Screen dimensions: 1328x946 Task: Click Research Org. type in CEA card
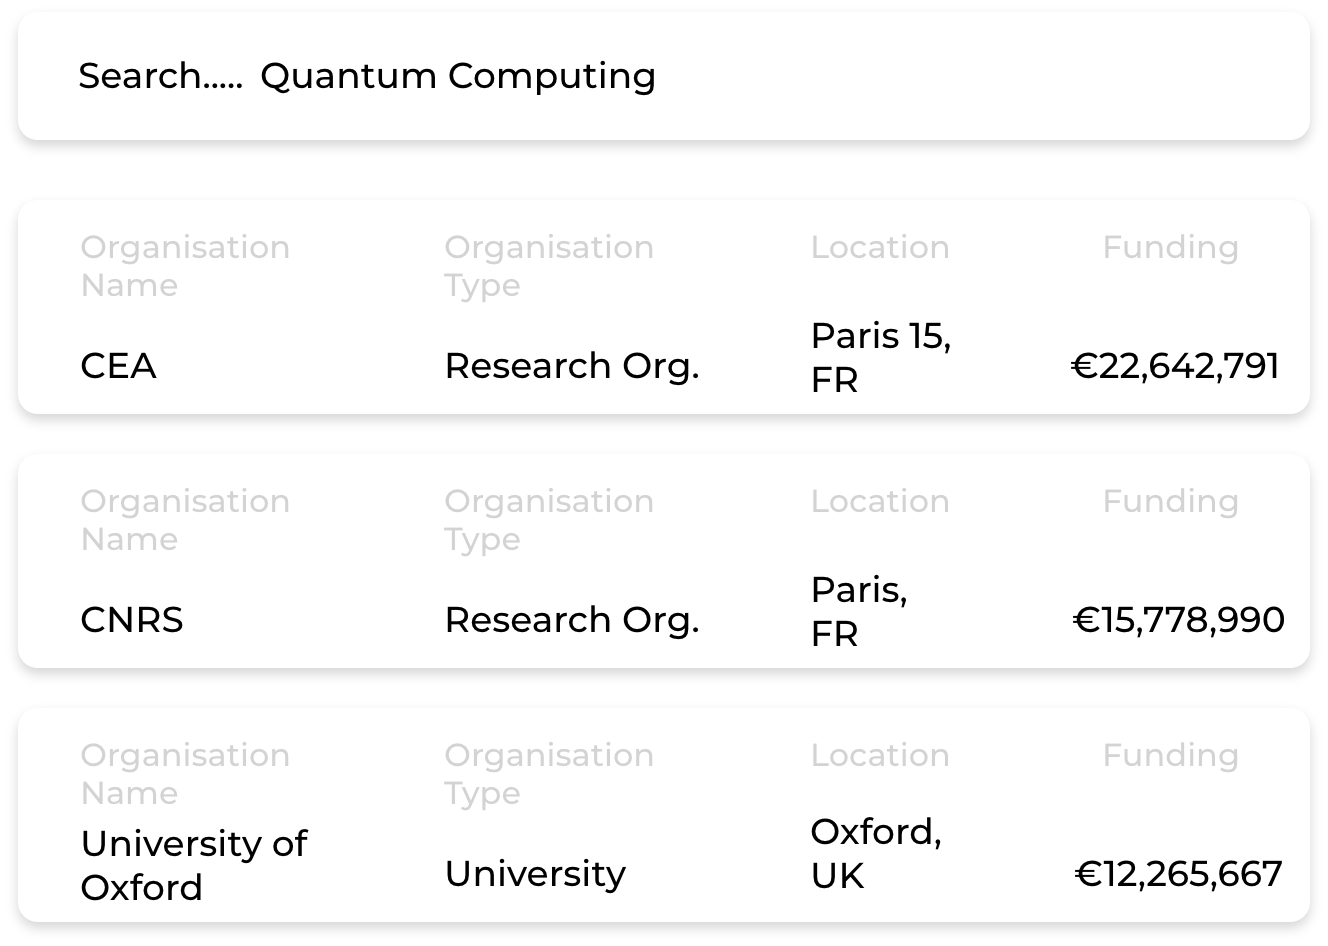572,367
